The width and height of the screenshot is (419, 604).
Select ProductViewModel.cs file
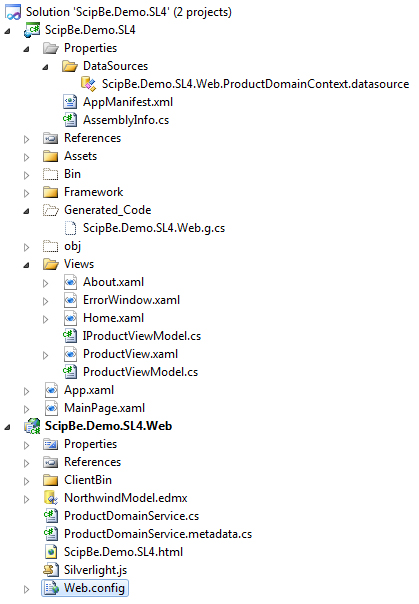(x=141, y=372)
